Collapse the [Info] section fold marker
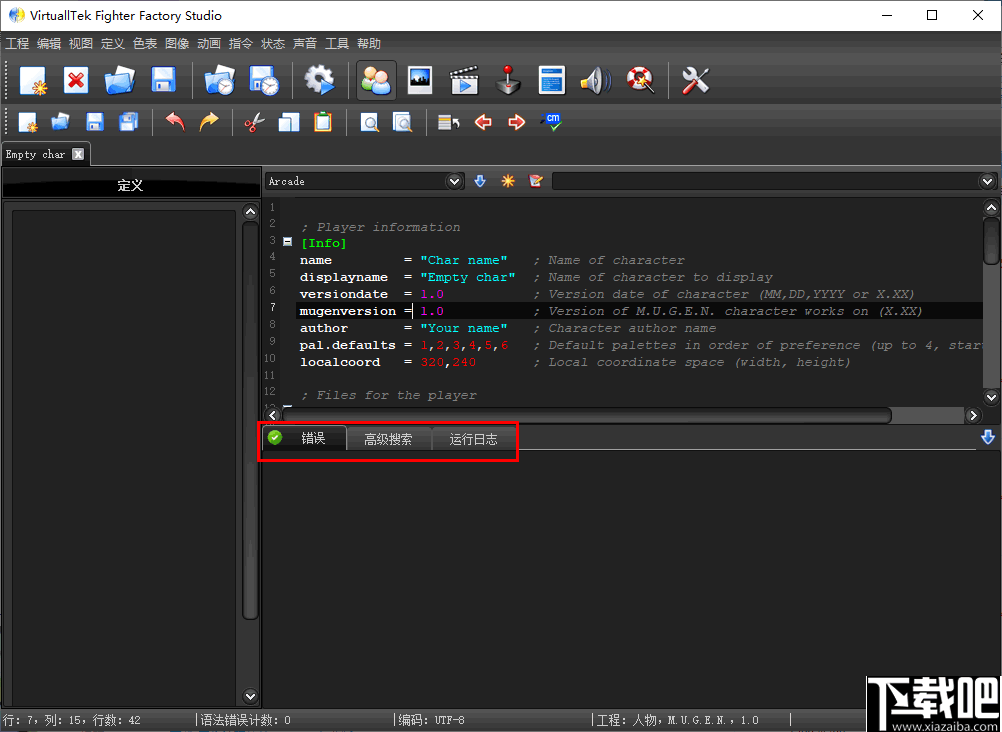Viewport: 1002px width, 732px height. [x=288, y=242]
